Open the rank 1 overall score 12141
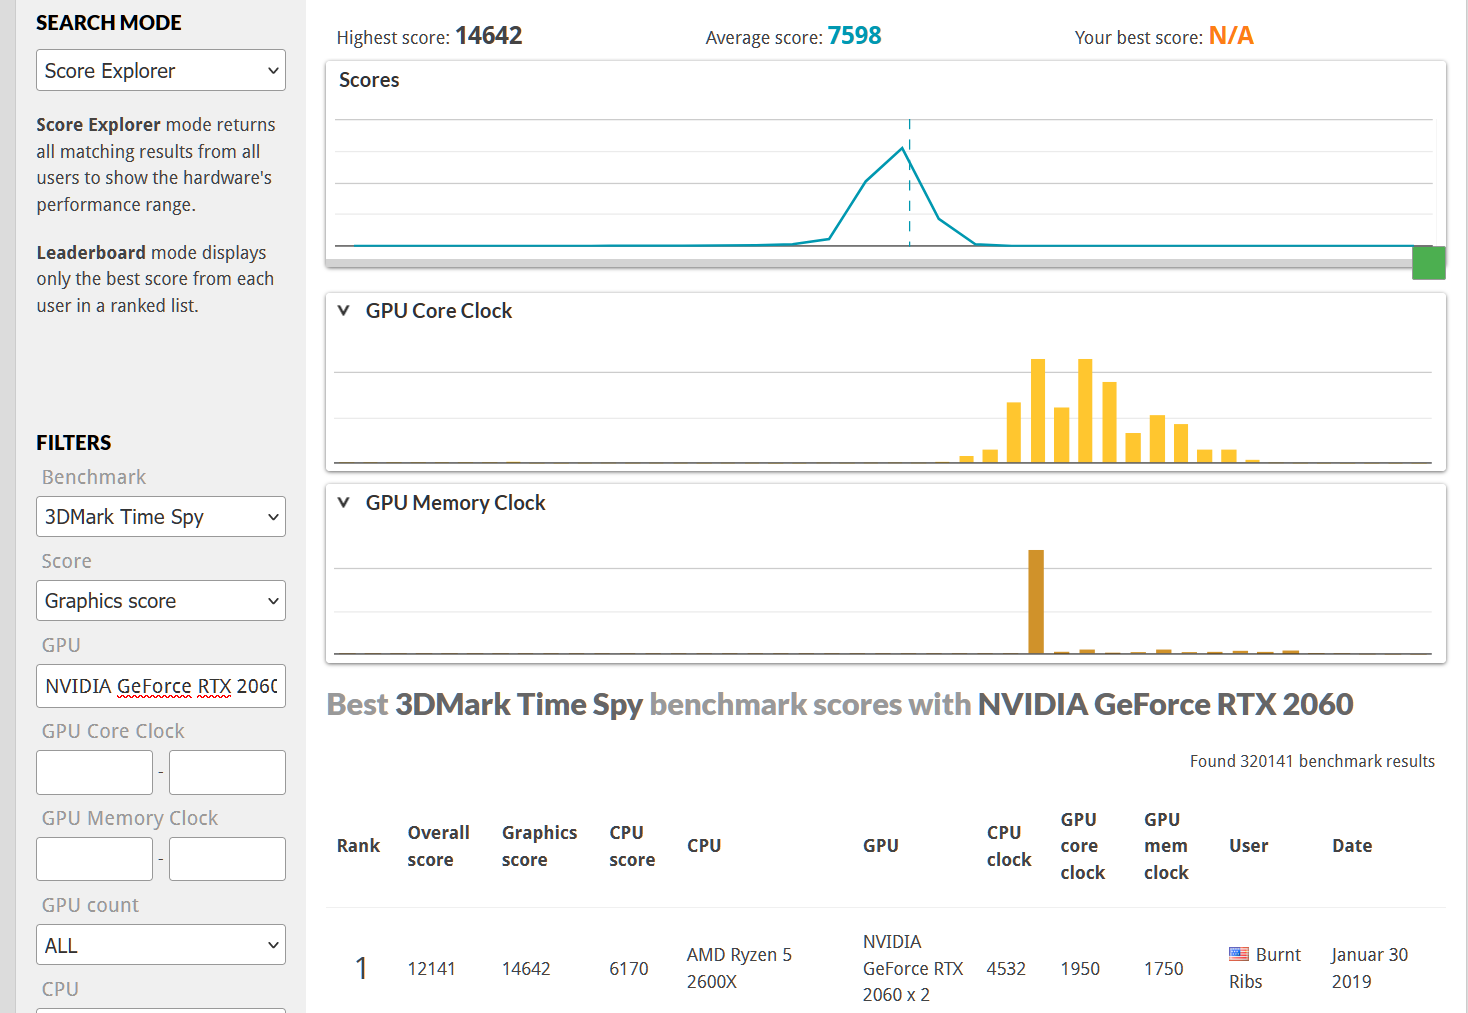This screenshot has height=1013, width=1468. (x=431, y=968)
